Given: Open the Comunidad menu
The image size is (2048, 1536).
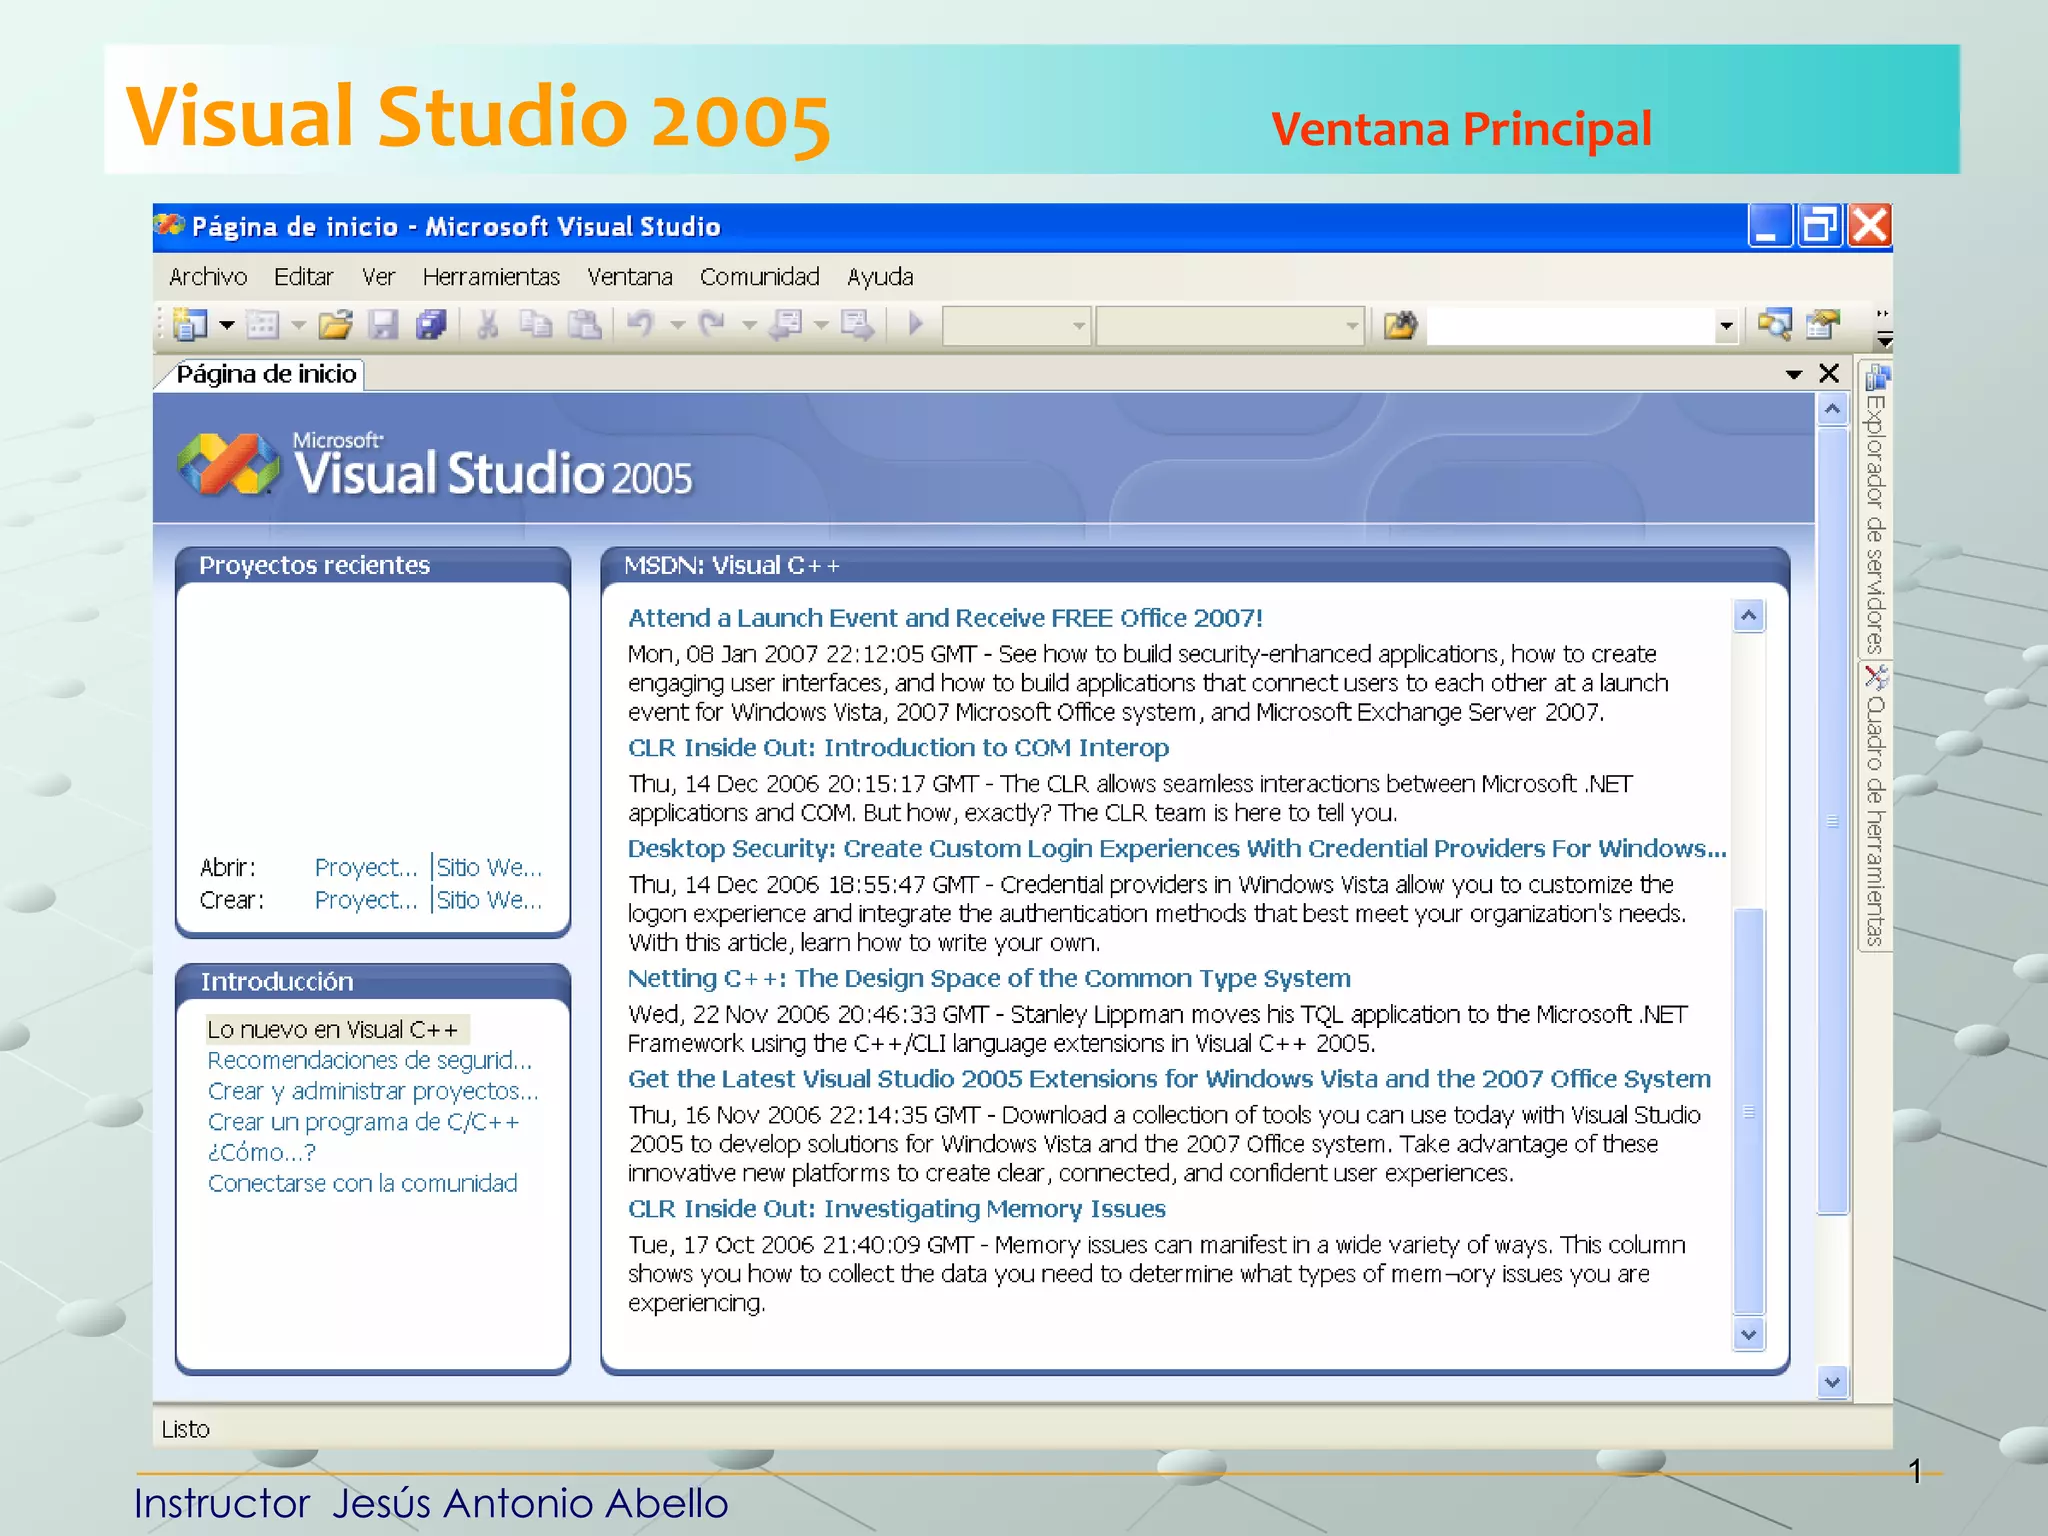Looking at the screenshot, I should tap(759, 277).
